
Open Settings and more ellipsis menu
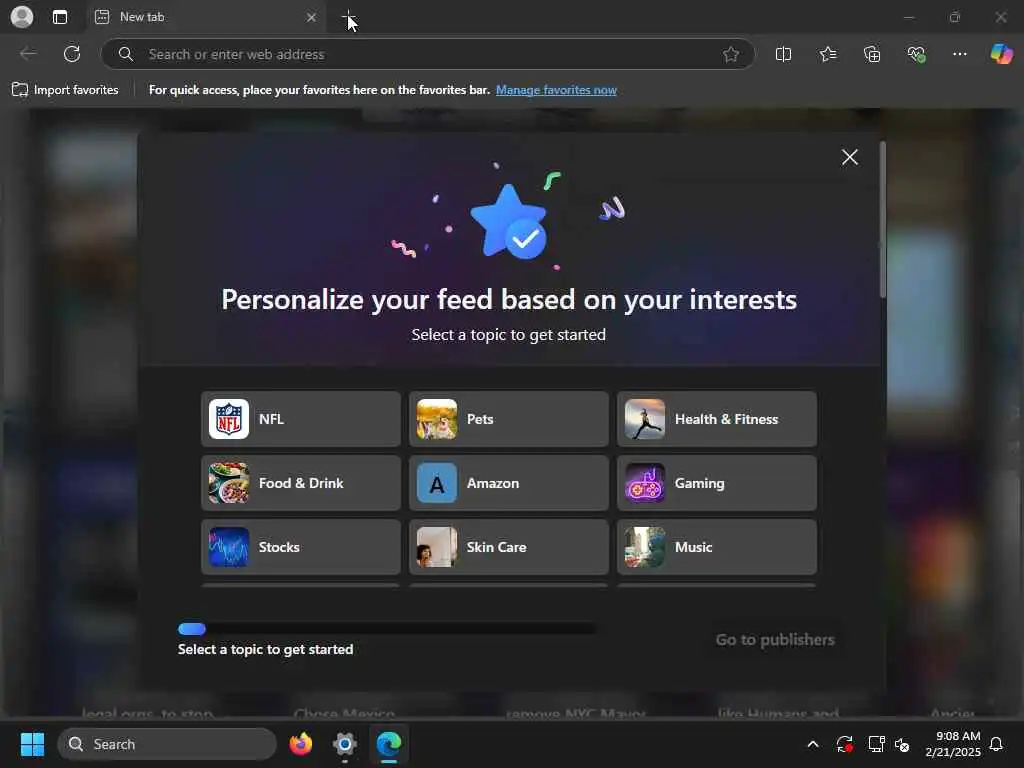coord(959,54)
